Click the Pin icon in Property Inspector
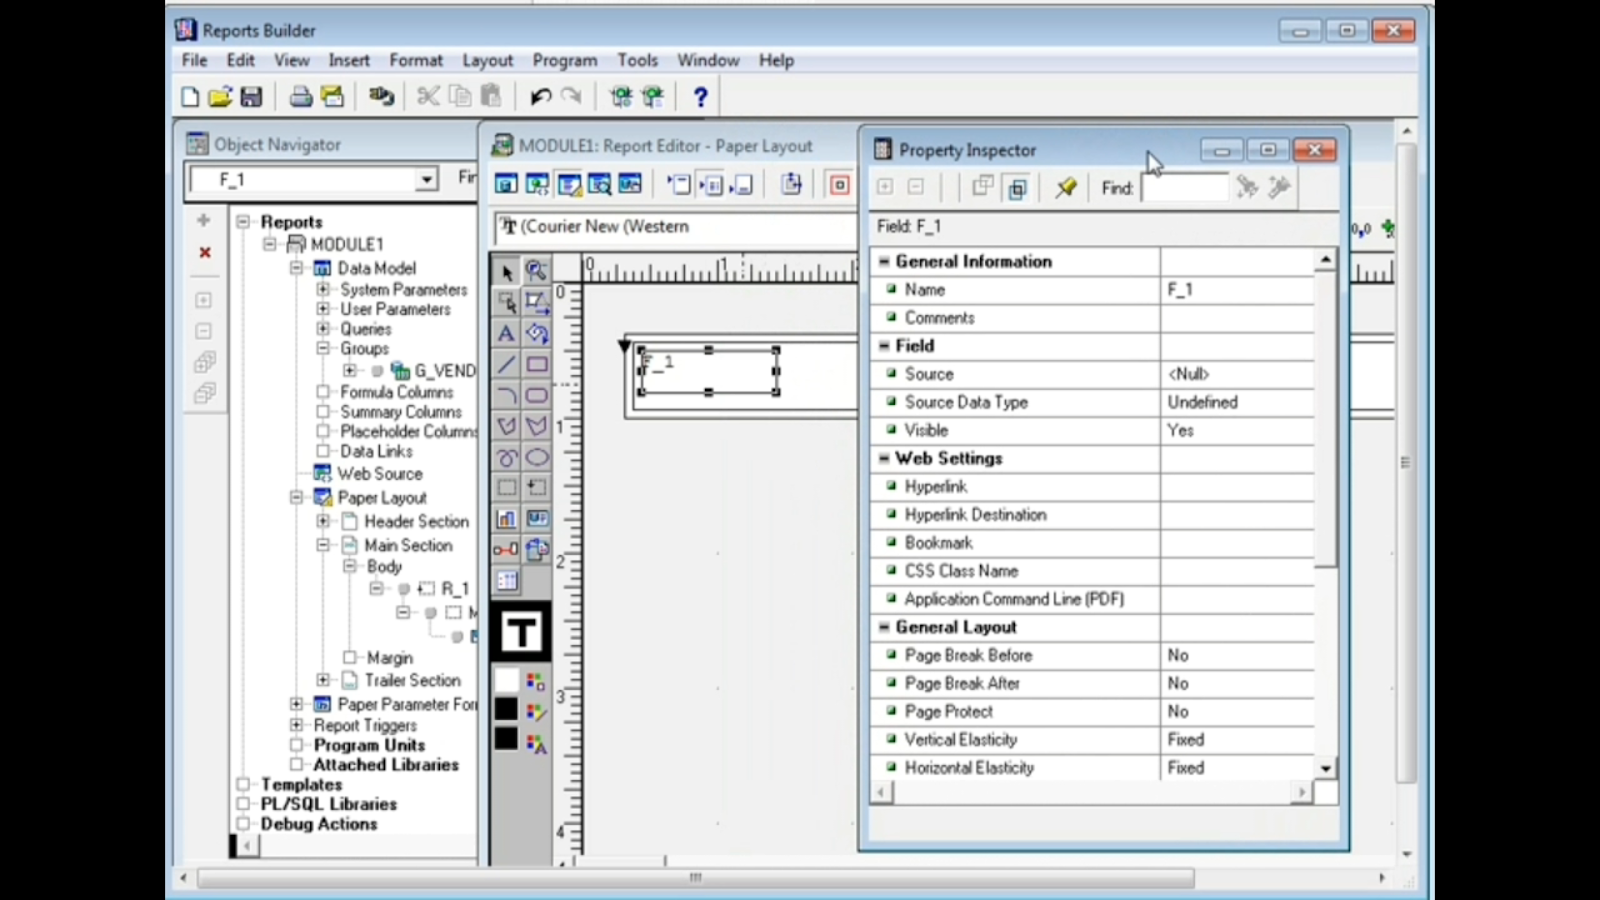 click(1066, 188)
